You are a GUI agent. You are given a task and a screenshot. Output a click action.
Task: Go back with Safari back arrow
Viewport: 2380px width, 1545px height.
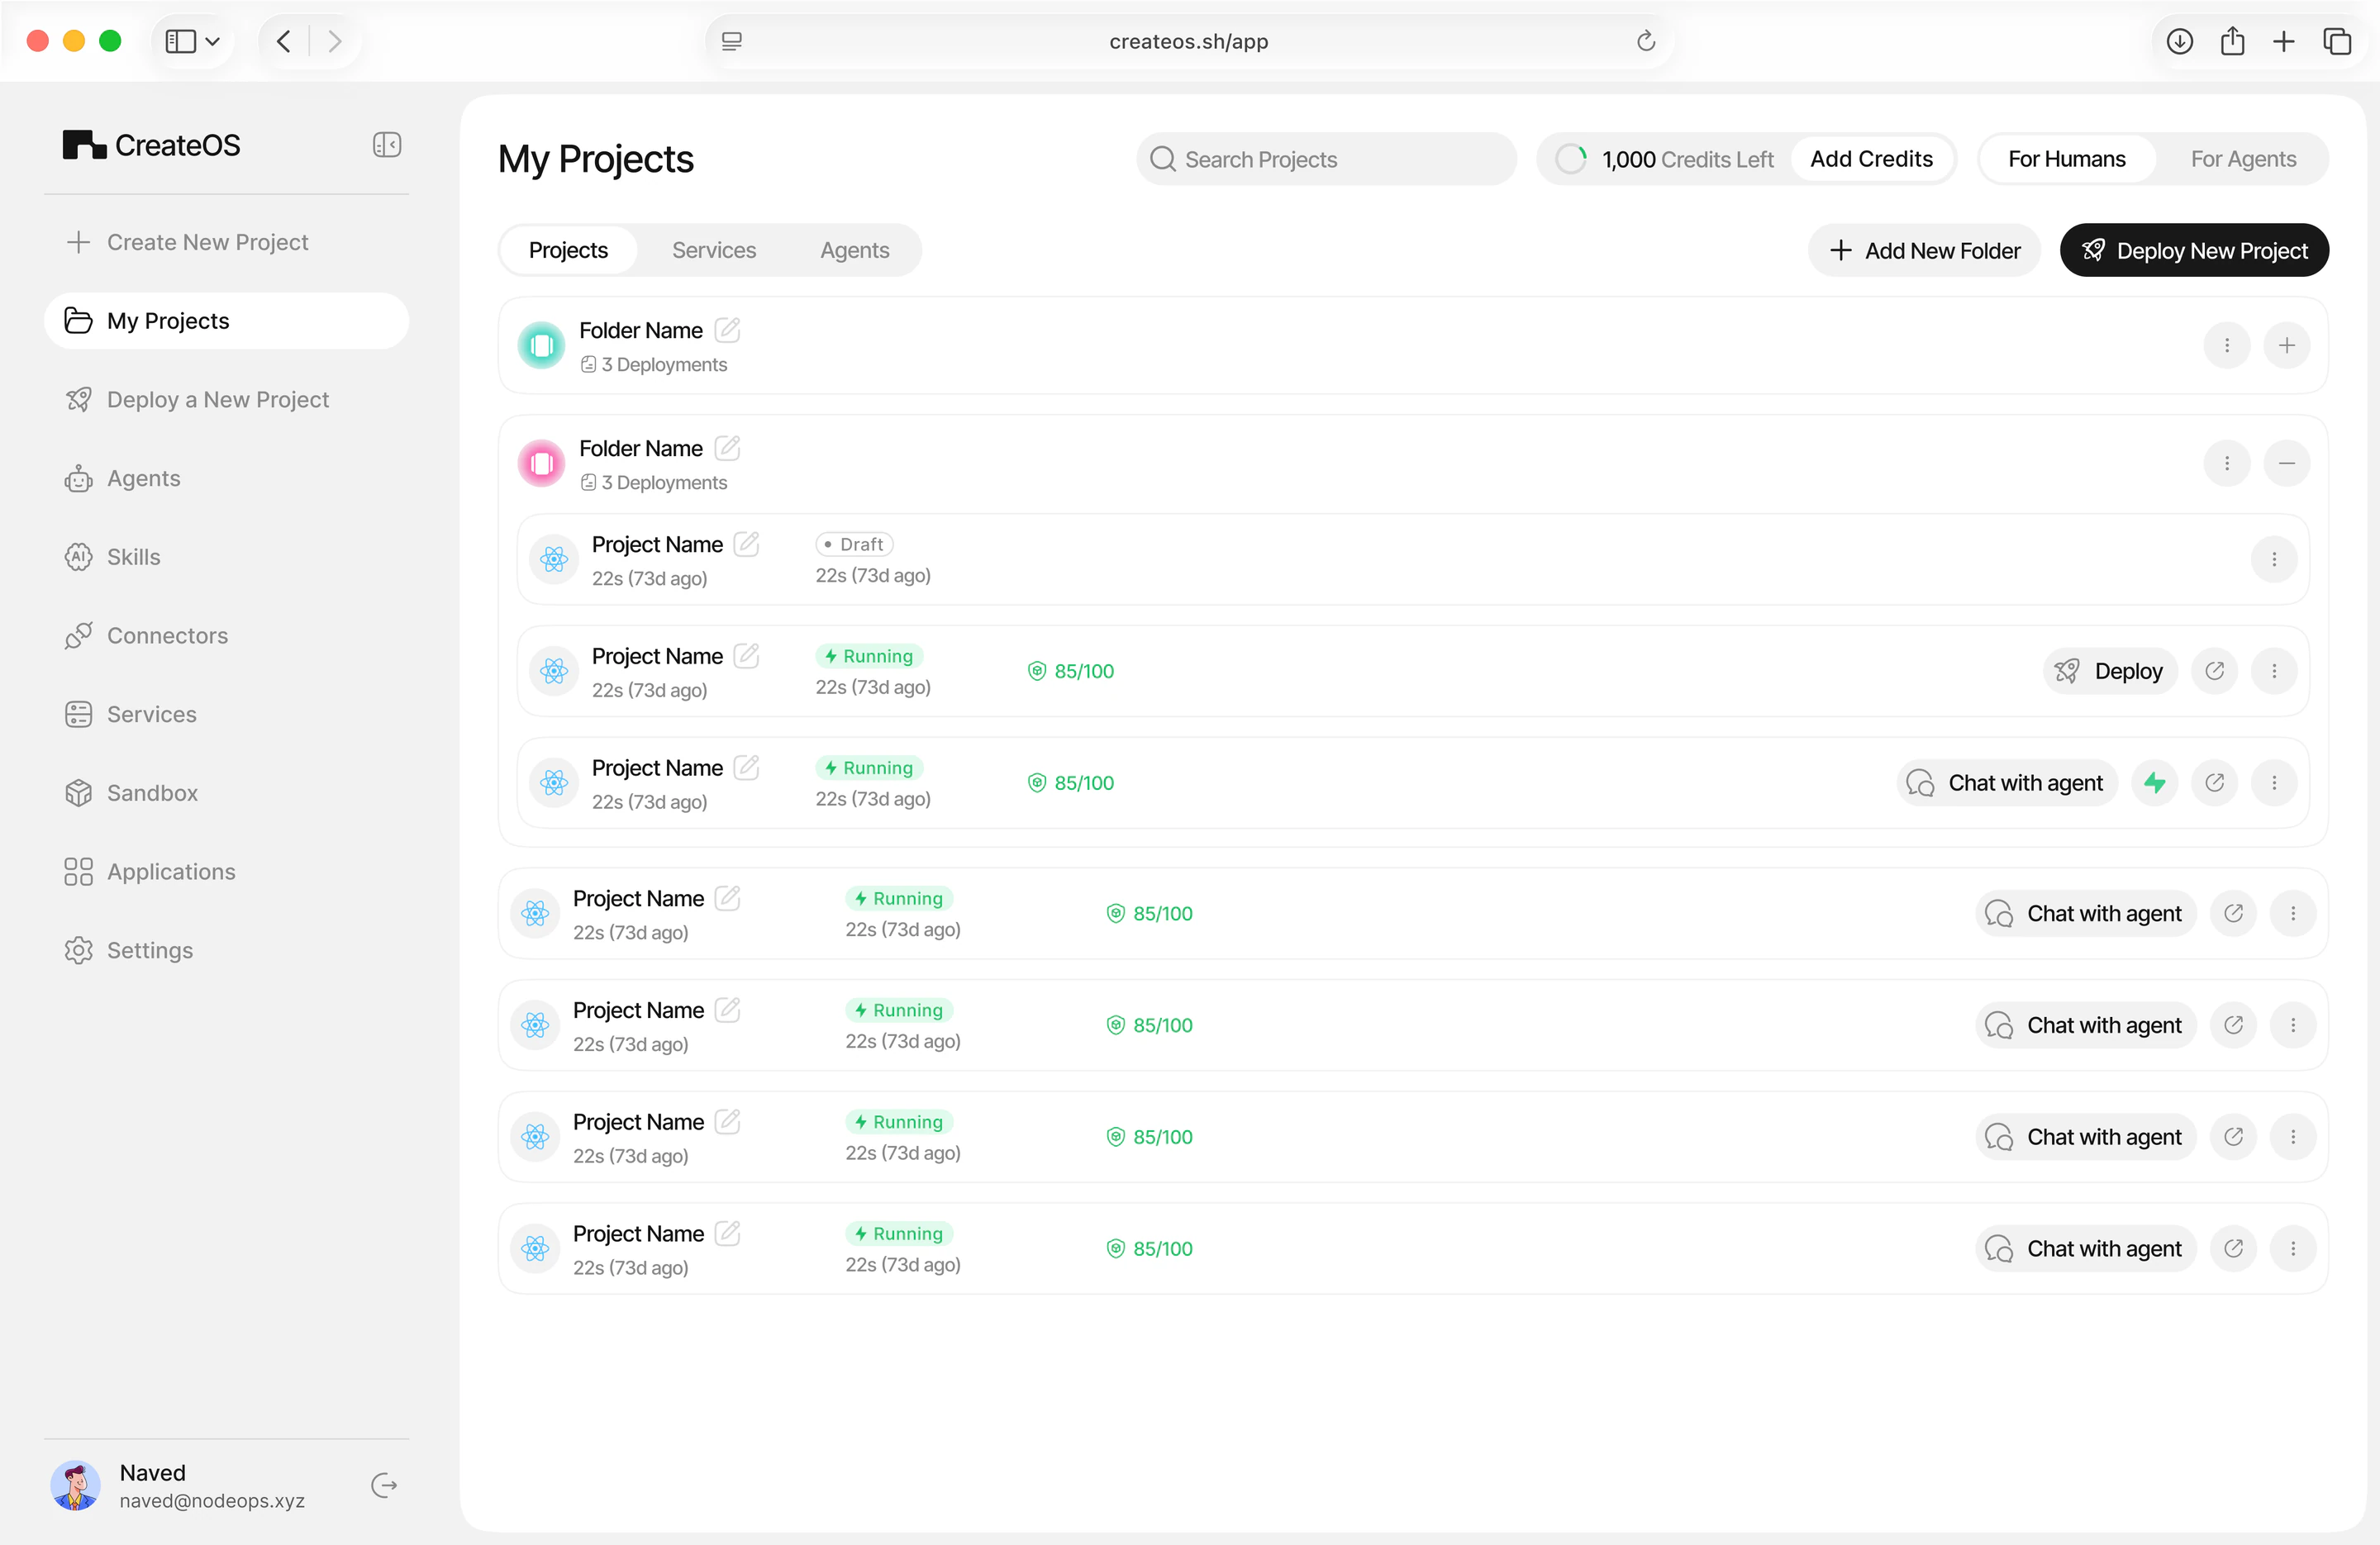(x=283, y=41)
